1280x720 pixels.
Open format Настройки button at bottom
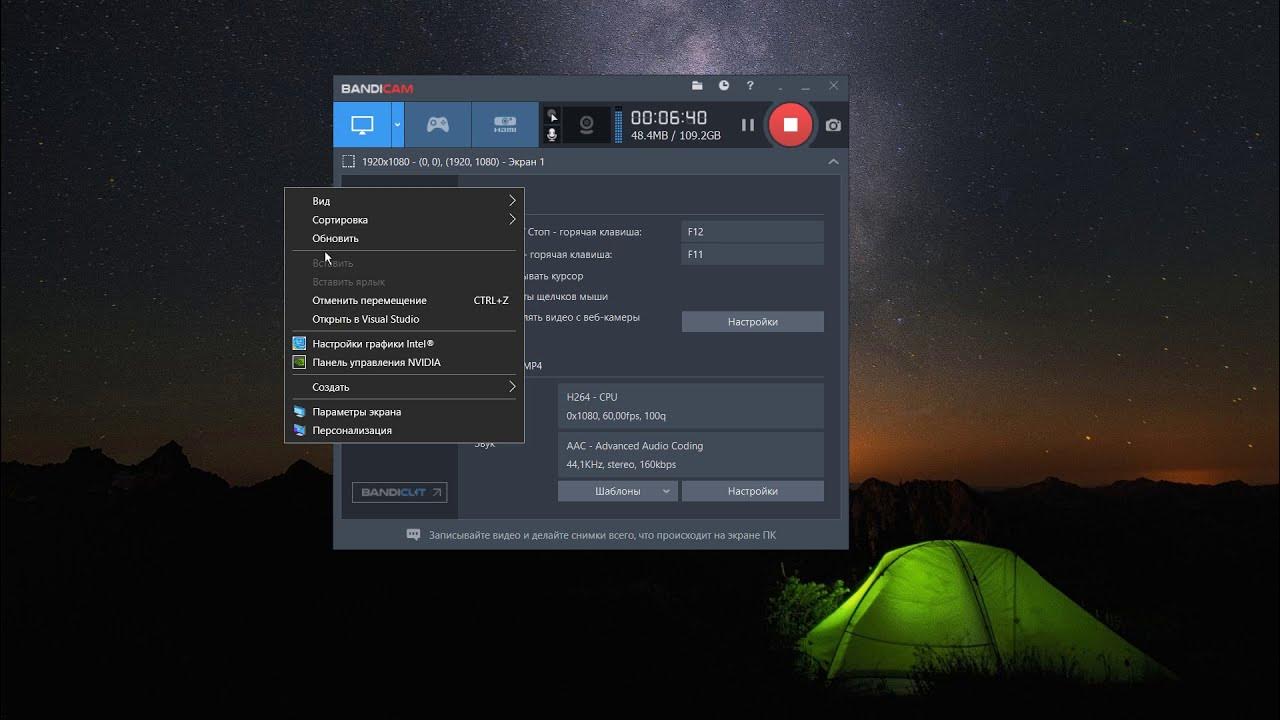752,491
